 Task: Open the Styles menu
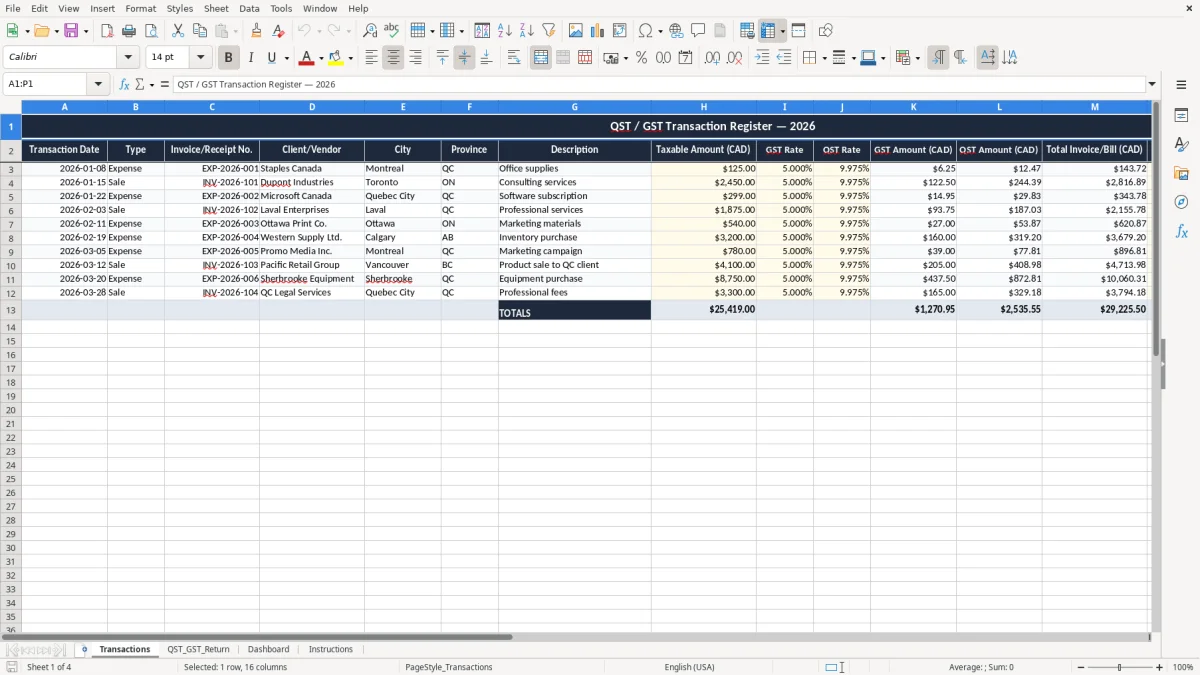click(180, 8)
